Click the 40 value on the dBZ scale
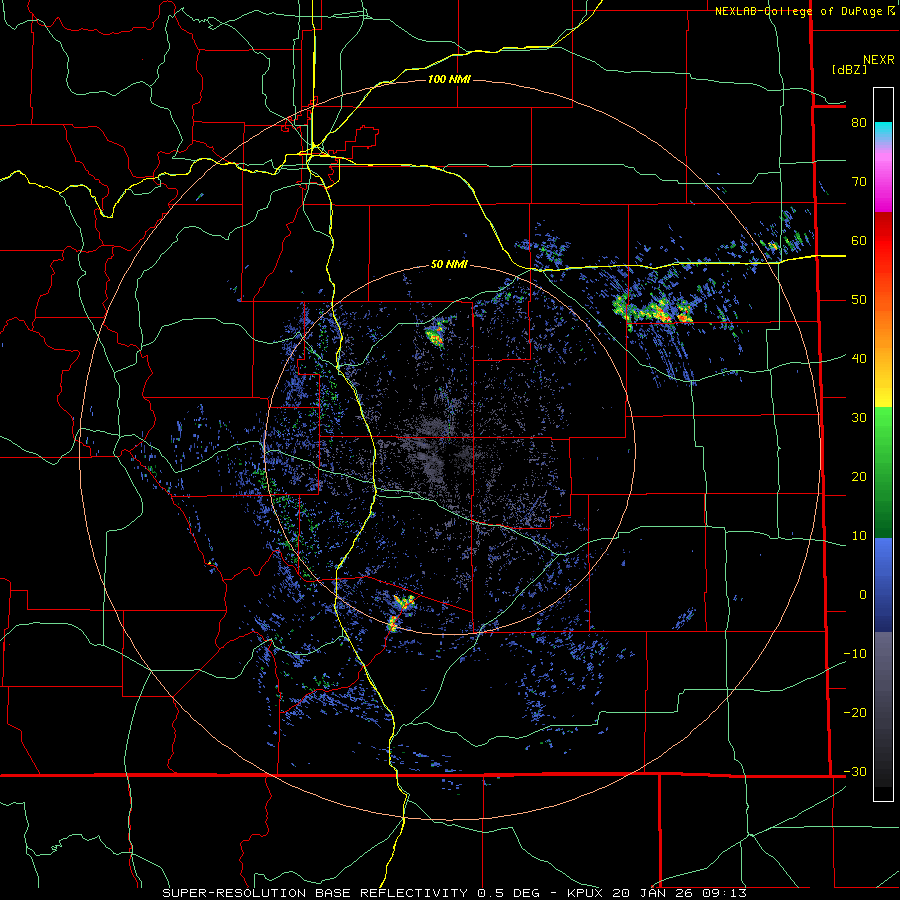This screenshot has width=900, height=900. point(859,358)
